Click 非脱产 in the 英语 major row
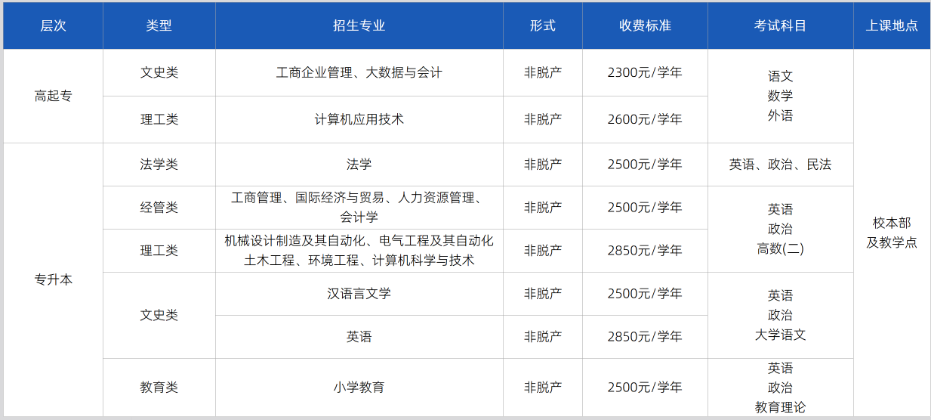Viewport: 931px width, 420px height. point(543,337)
